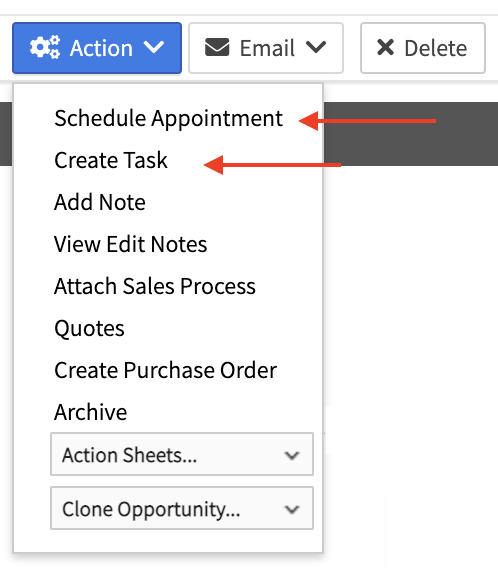Select Schedule Appointment from the menu

point(168,119)
